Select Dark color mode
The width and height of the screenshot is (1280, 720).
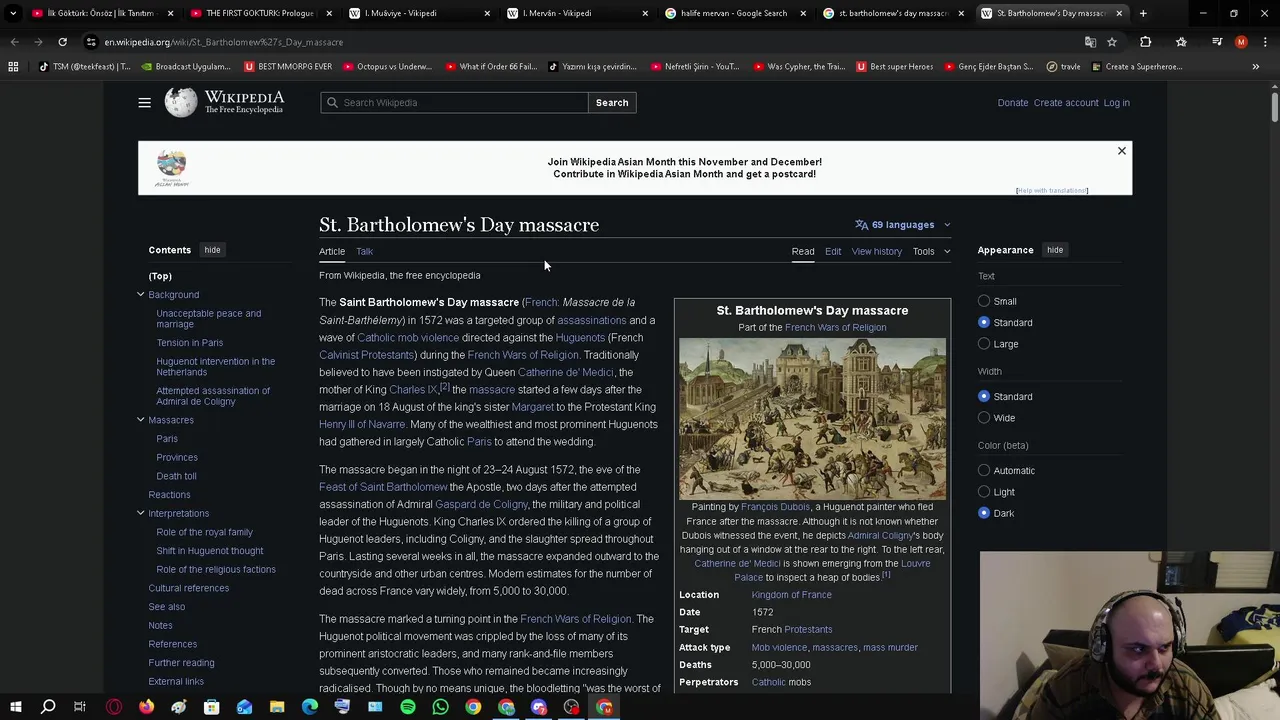984,513
